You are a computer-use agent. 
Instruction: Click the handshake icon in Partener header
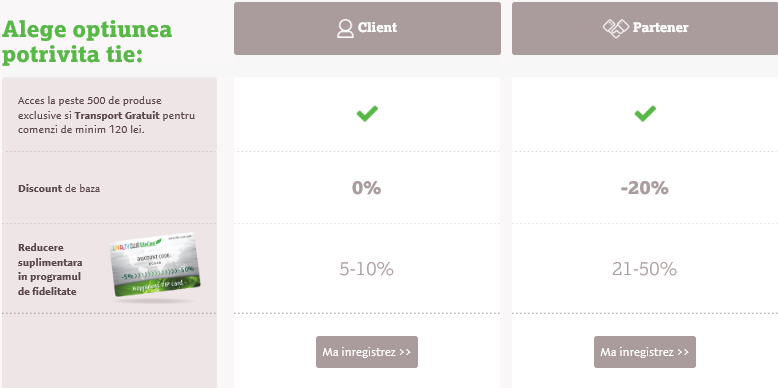(x=616, y=28)
